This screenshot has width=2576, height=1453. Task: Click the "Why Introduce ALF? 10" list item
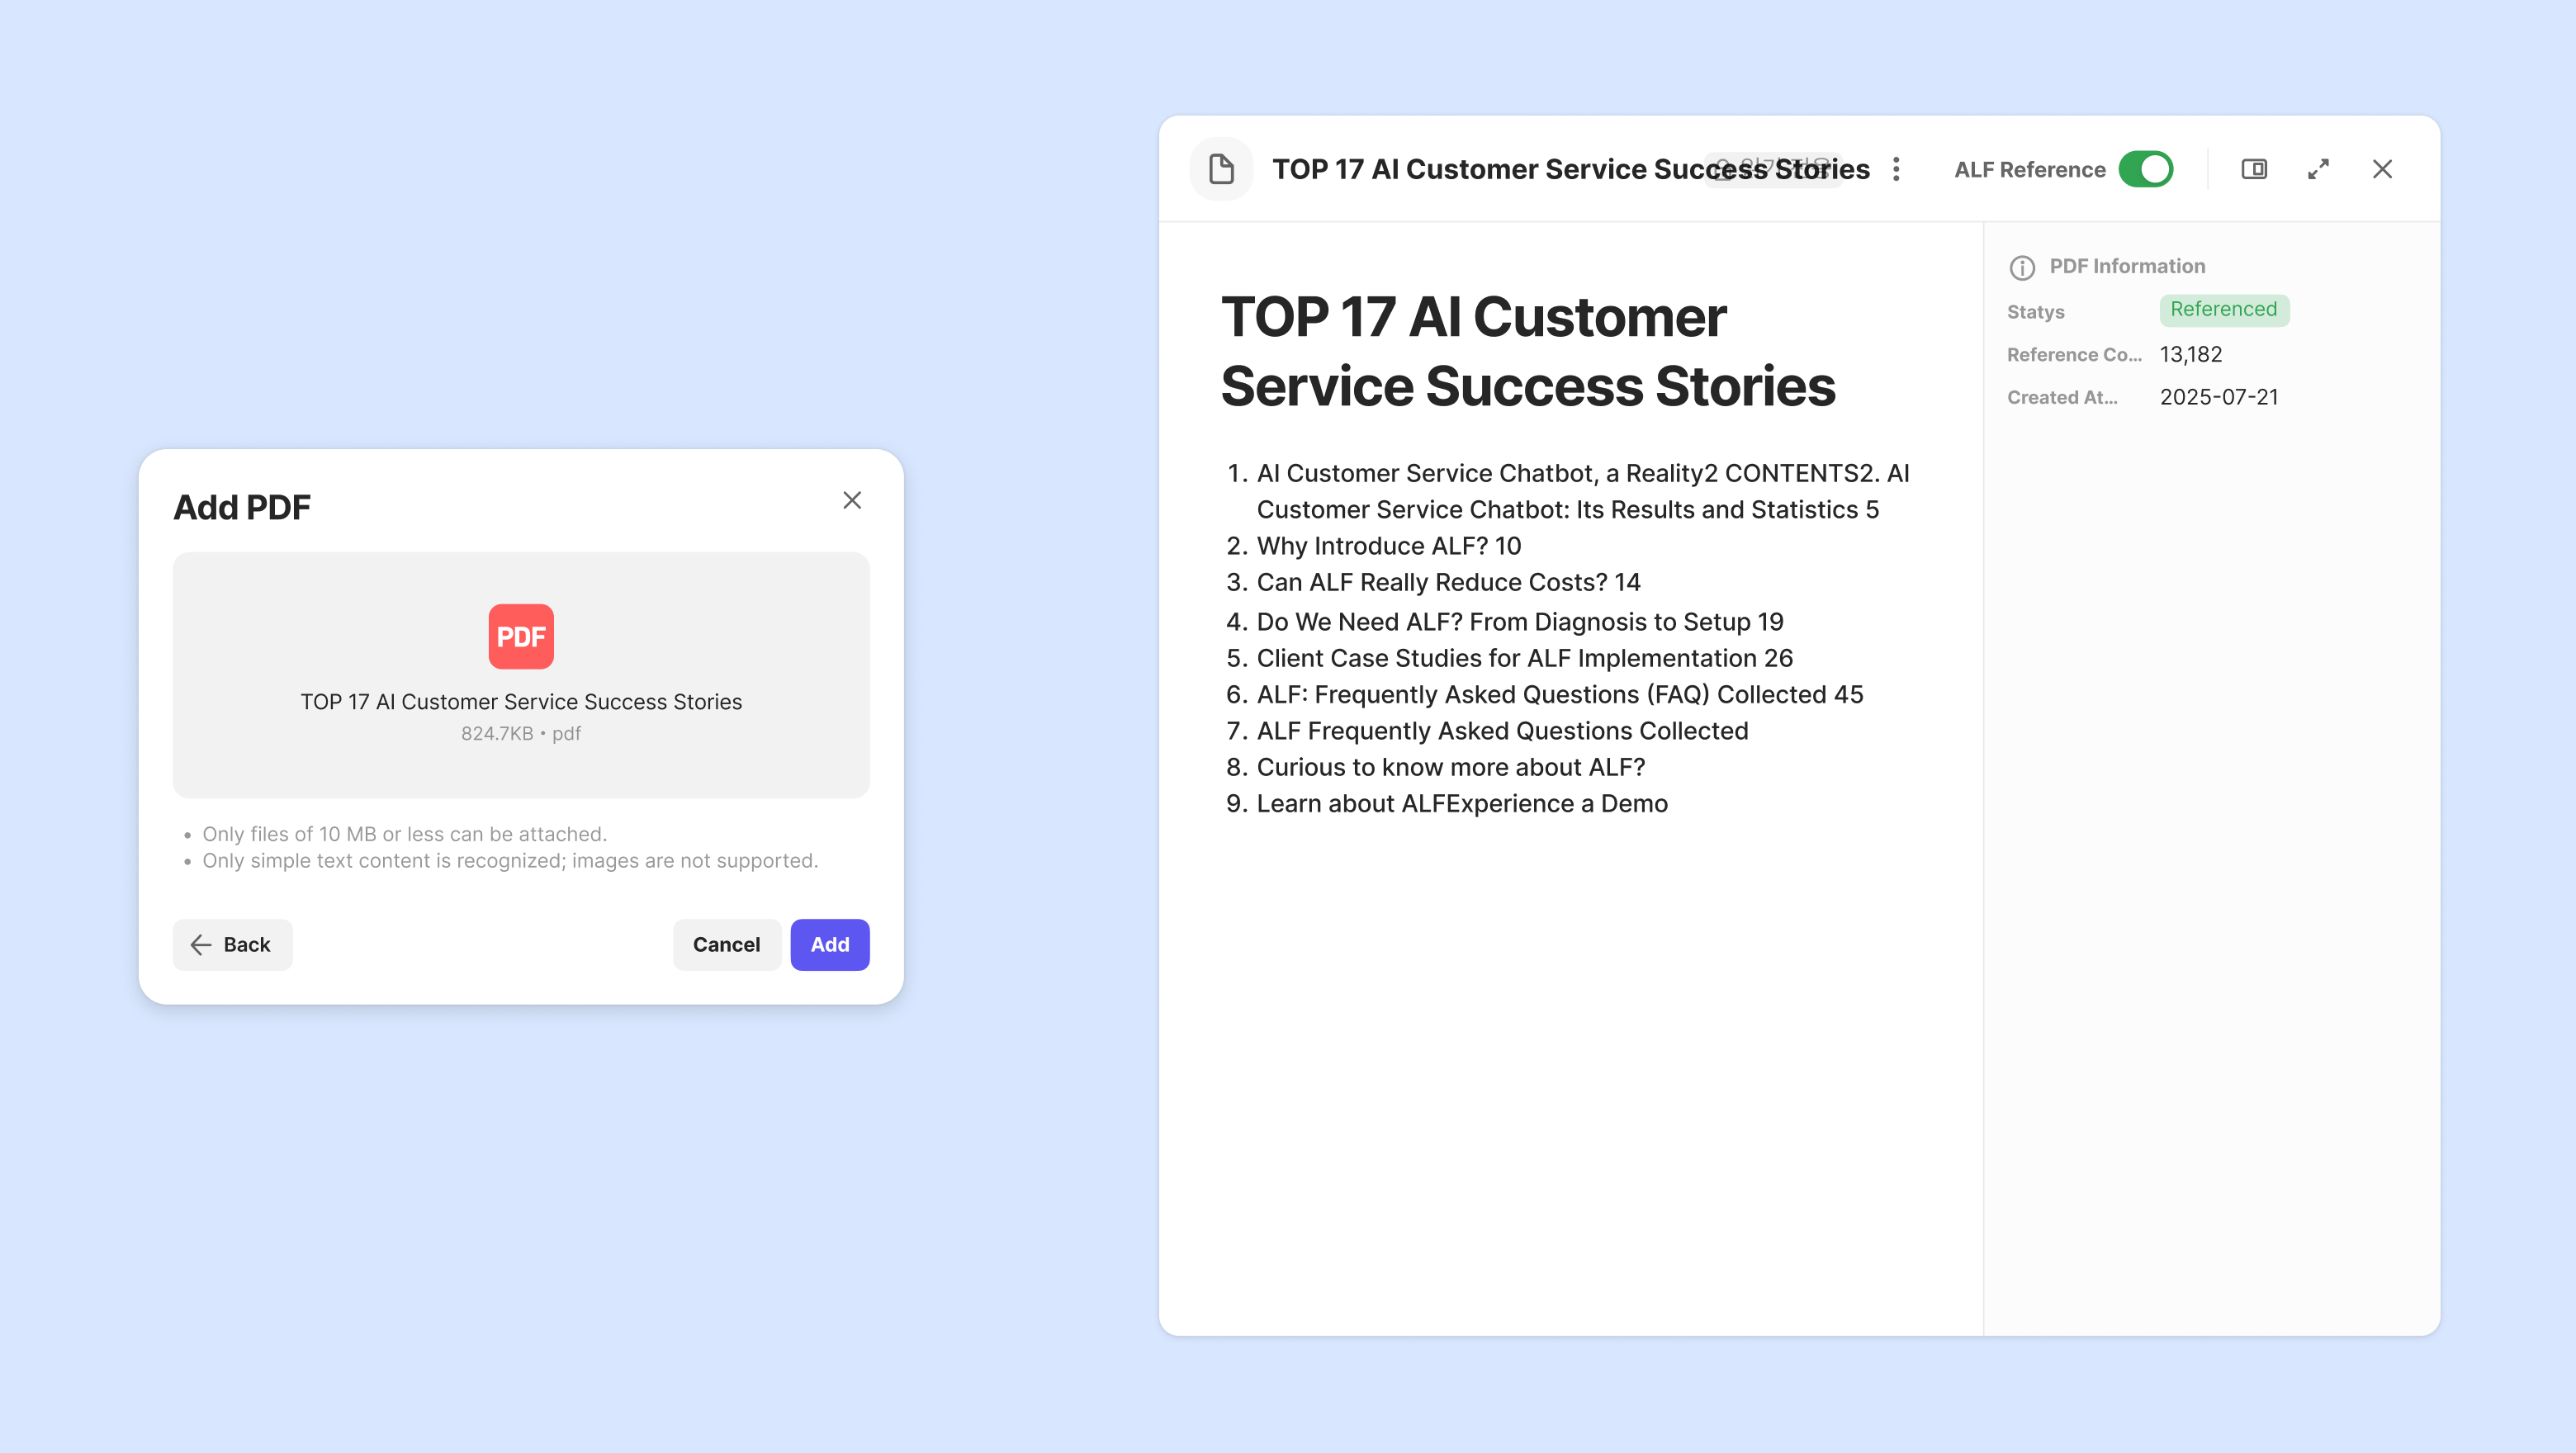[x=1388, y=546]
